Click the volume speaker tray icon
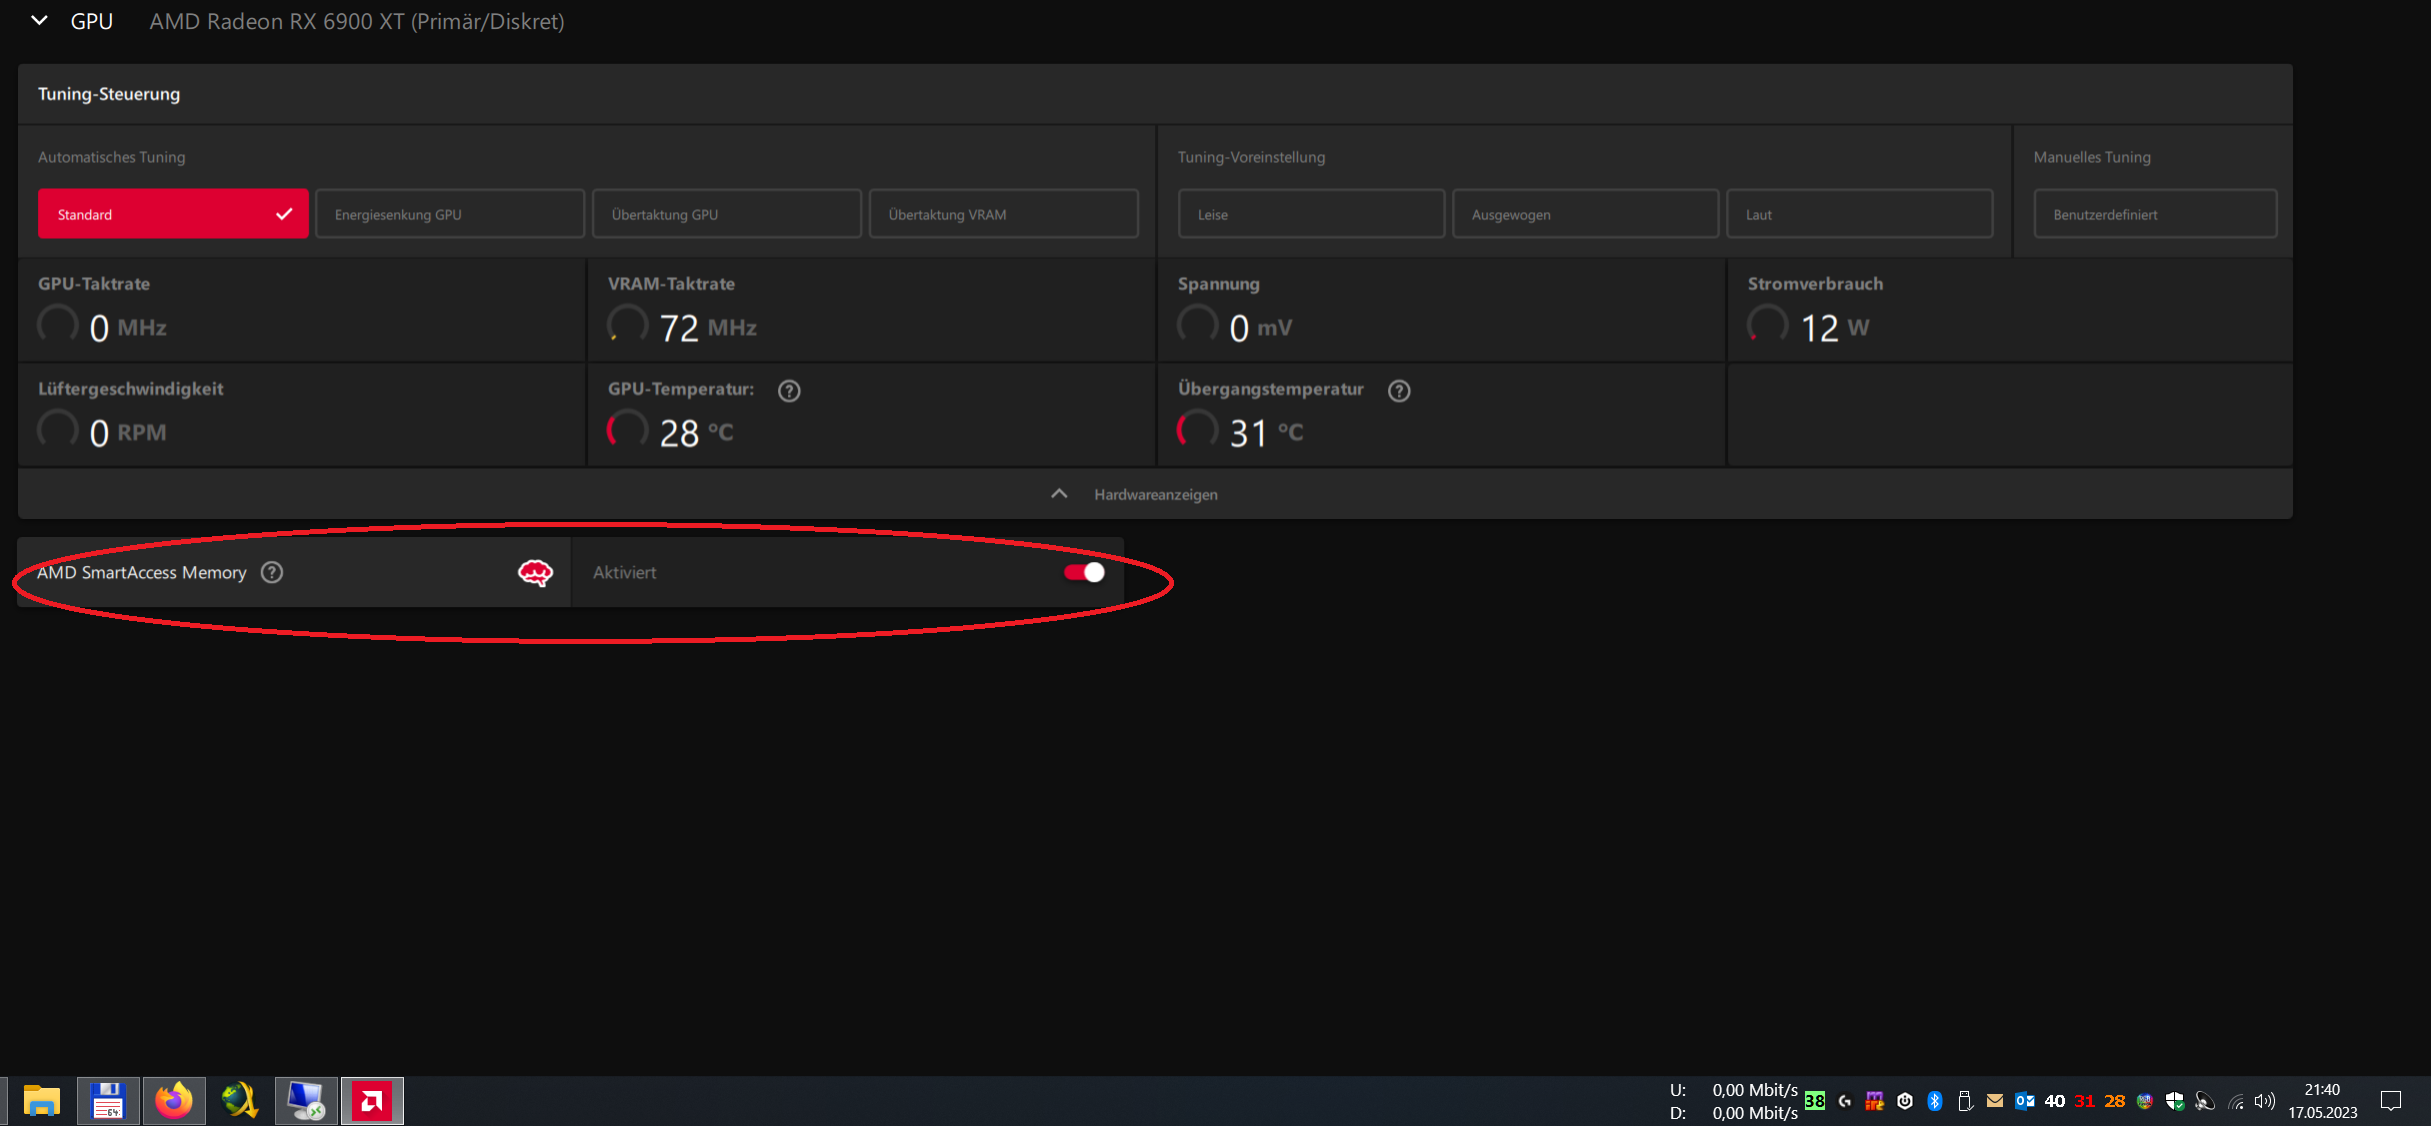The width and height of the screenshot is (2431, 1128). point(2265,1101)
